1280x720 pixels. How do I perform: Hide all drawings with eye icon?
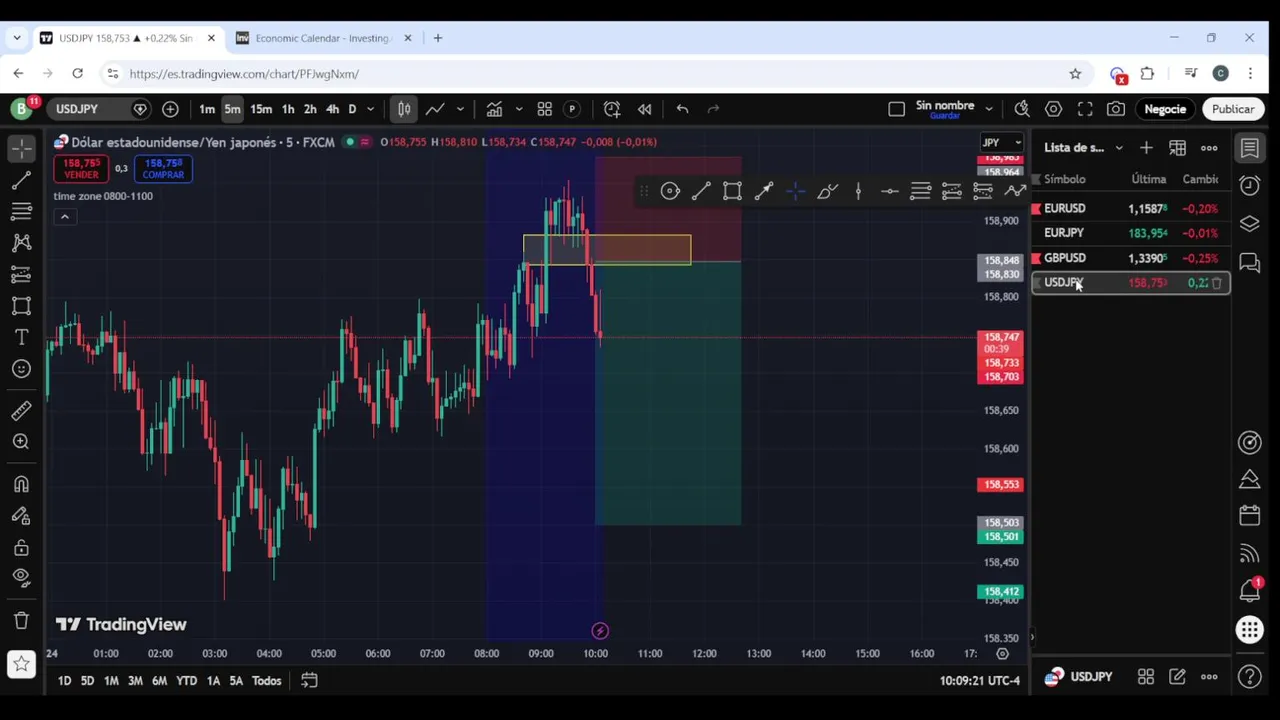click(21, 577)
